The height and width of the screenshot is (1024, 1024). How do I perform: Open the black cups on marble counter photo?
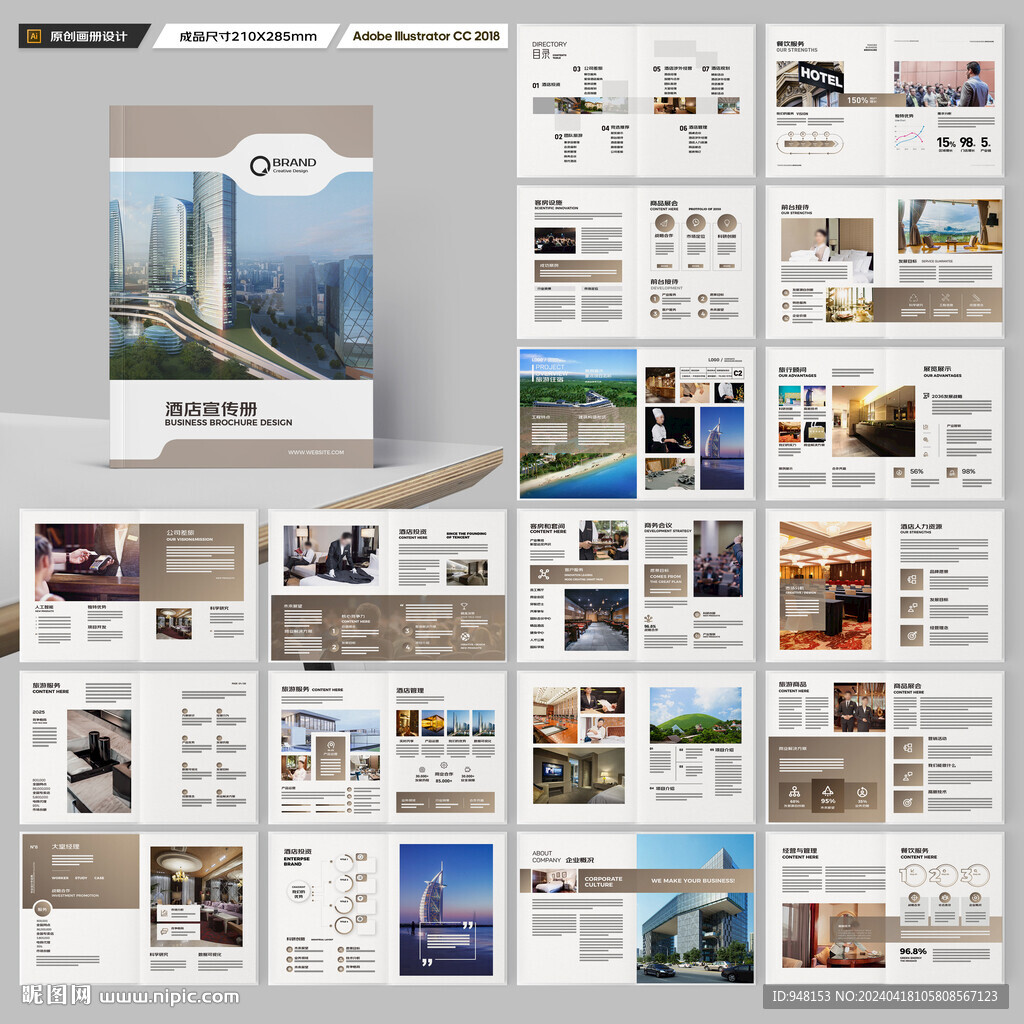click(99, 761)
